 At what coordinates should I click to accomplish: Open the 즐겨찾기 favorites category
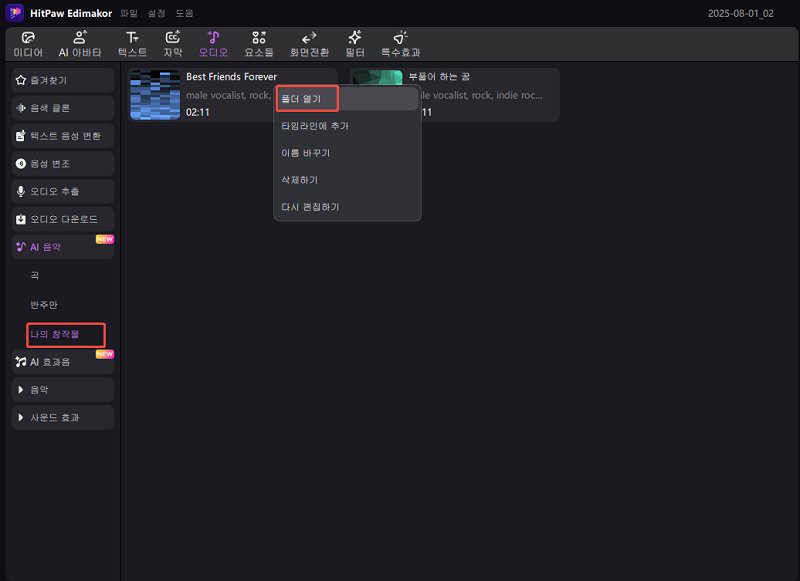[63, 80]
